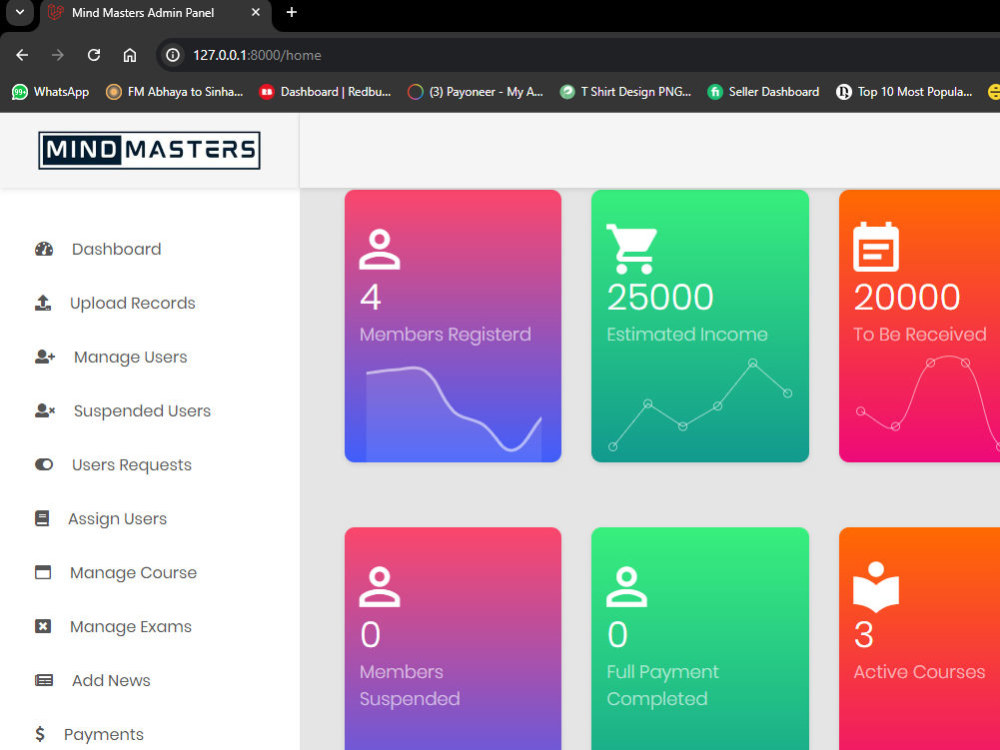
Task: Go to Manage Users page
Action: pos(131,357)
